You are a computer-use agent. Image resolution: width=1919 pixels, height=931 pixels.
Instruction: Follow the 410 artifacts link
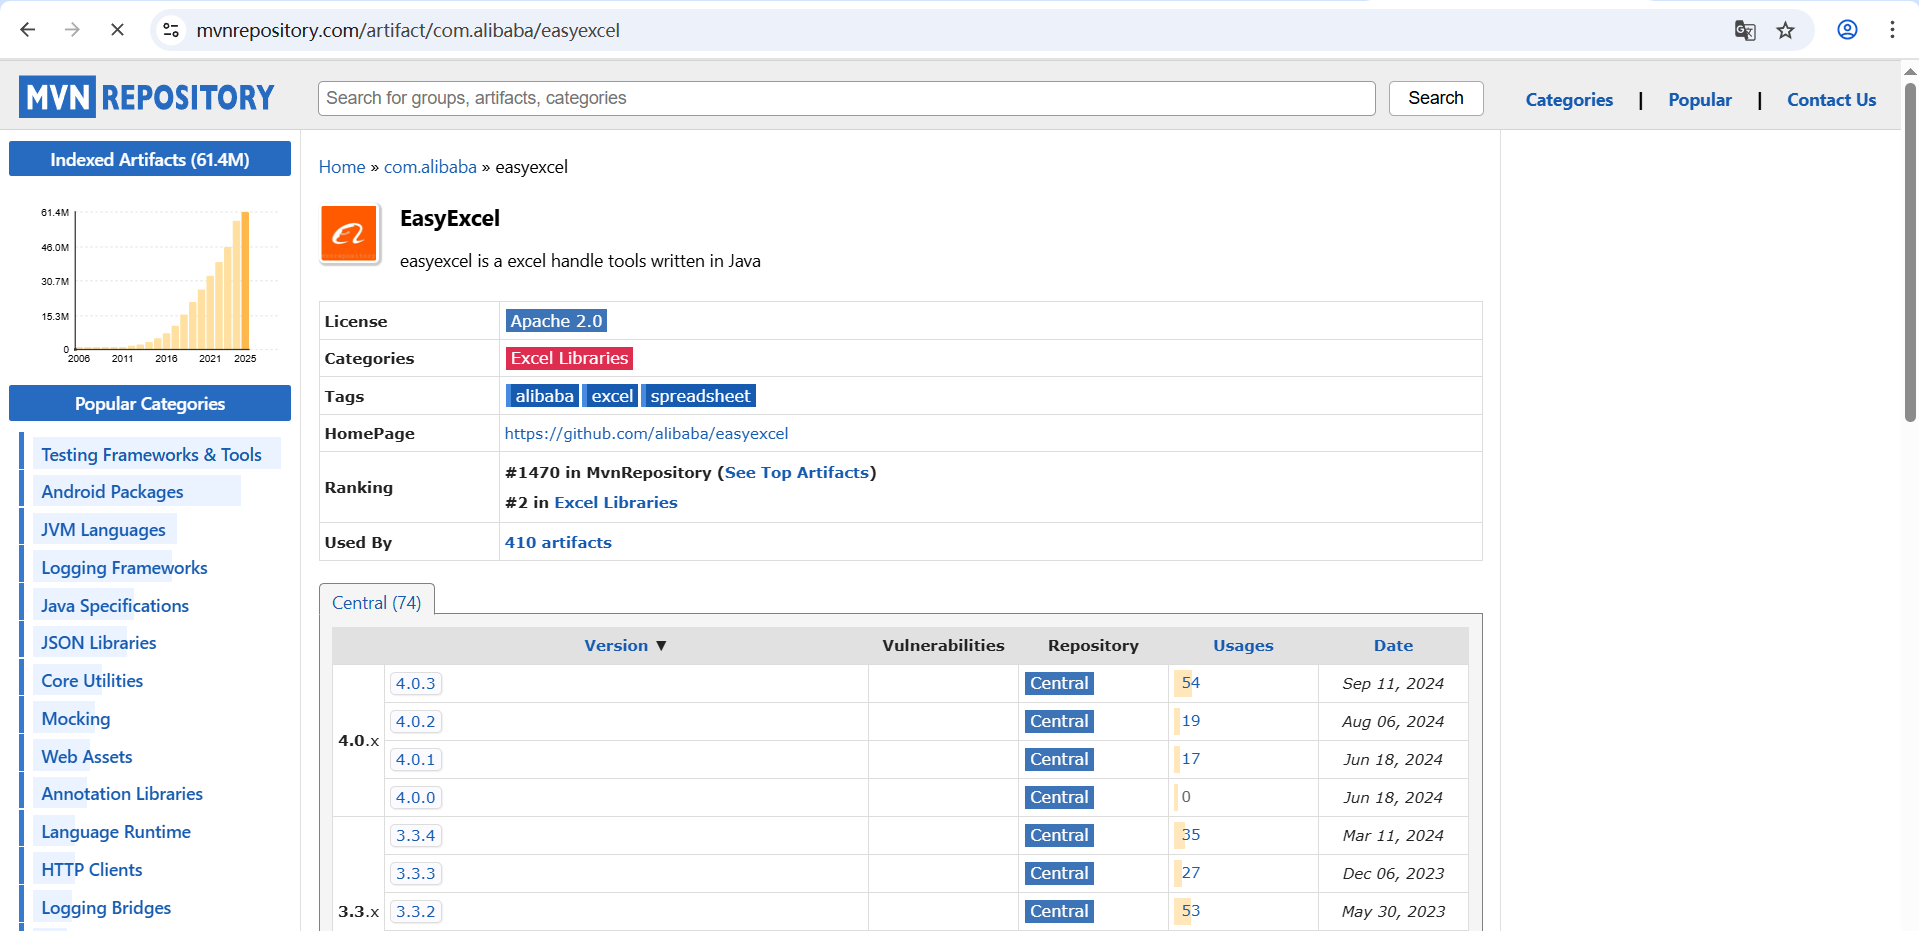[558, 542]
